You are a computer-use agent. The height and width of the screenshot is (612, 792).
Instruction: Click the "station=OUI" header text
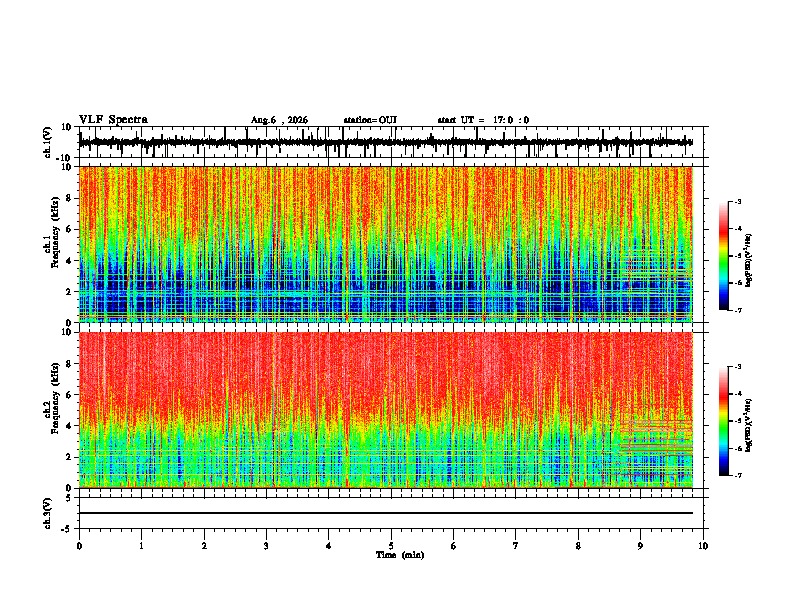(x=370, y=120)
